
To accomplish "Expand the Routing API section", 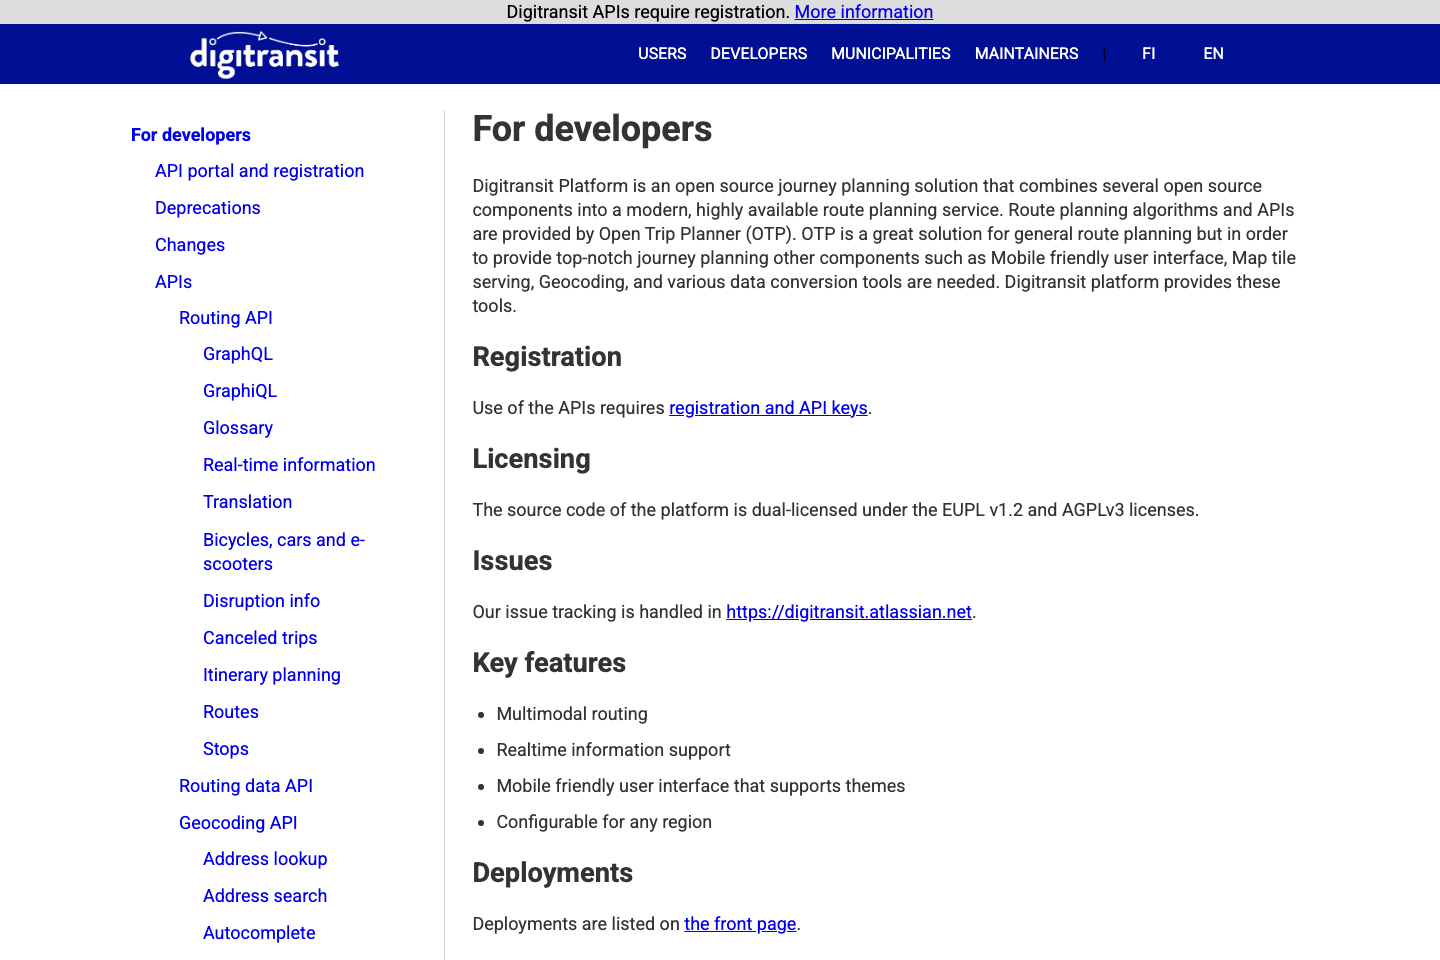I will [x=225, y=317].
